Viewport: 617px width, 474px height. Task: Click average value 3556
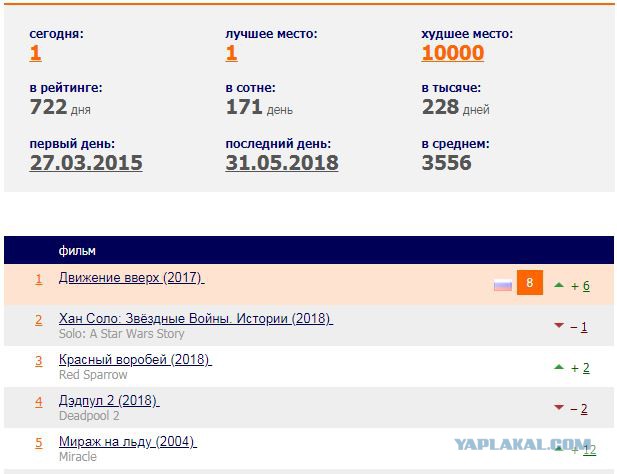(x=446, y=163)
